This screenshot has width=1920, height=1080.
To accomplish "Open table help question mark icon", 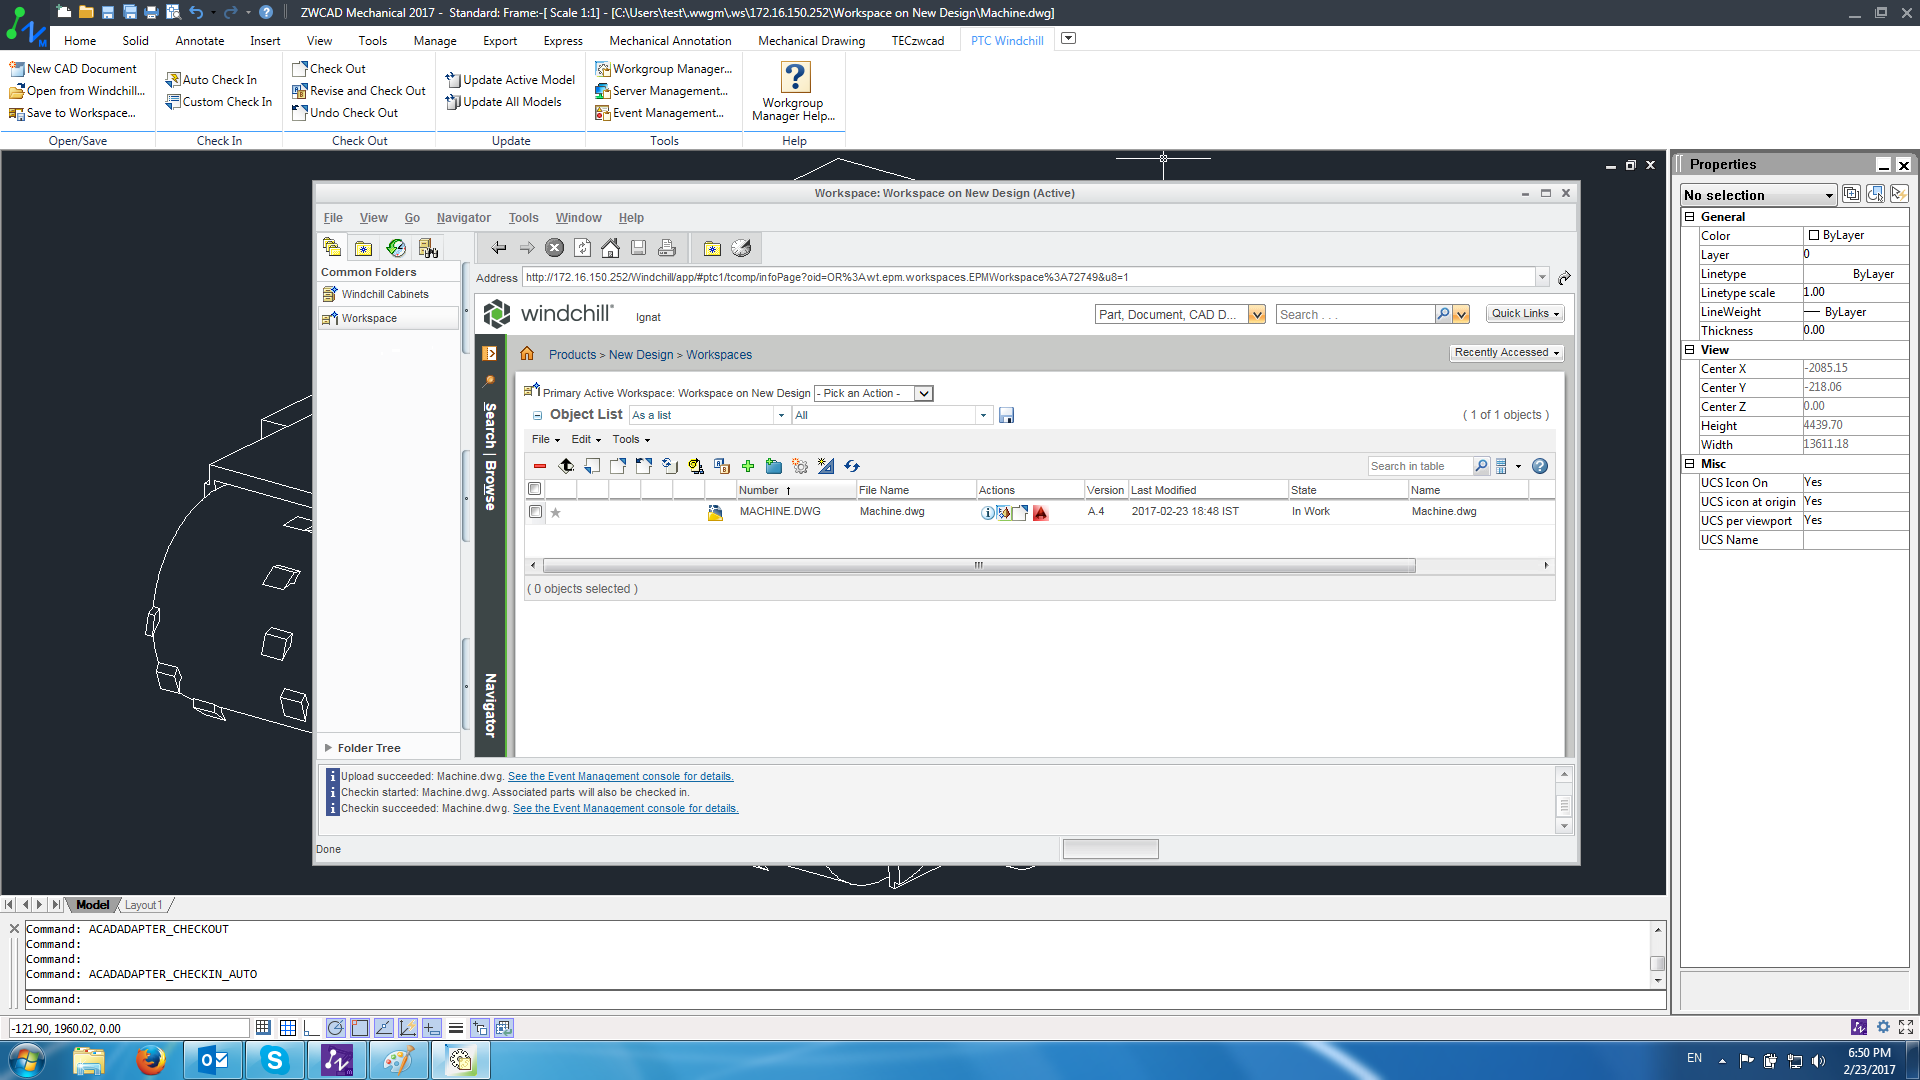I will point(1540,466).
